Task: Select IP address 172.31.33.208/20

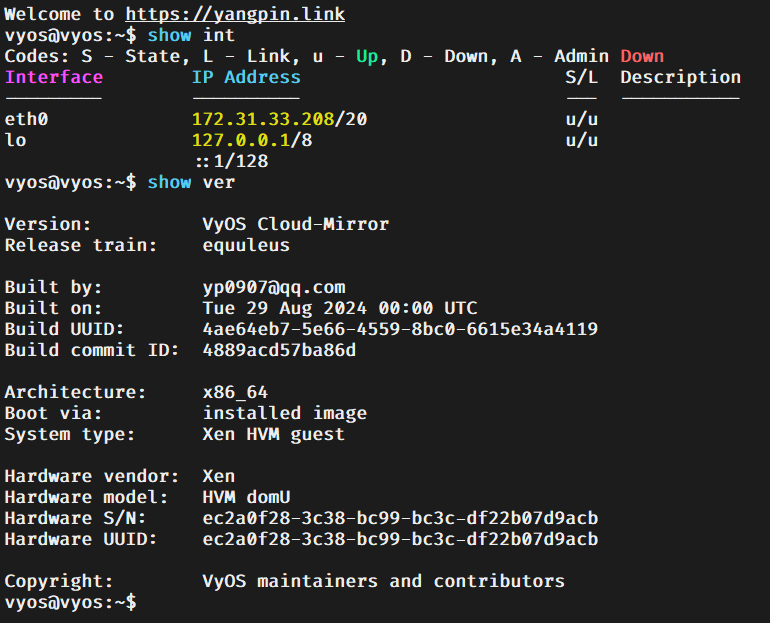Action: 279,119
